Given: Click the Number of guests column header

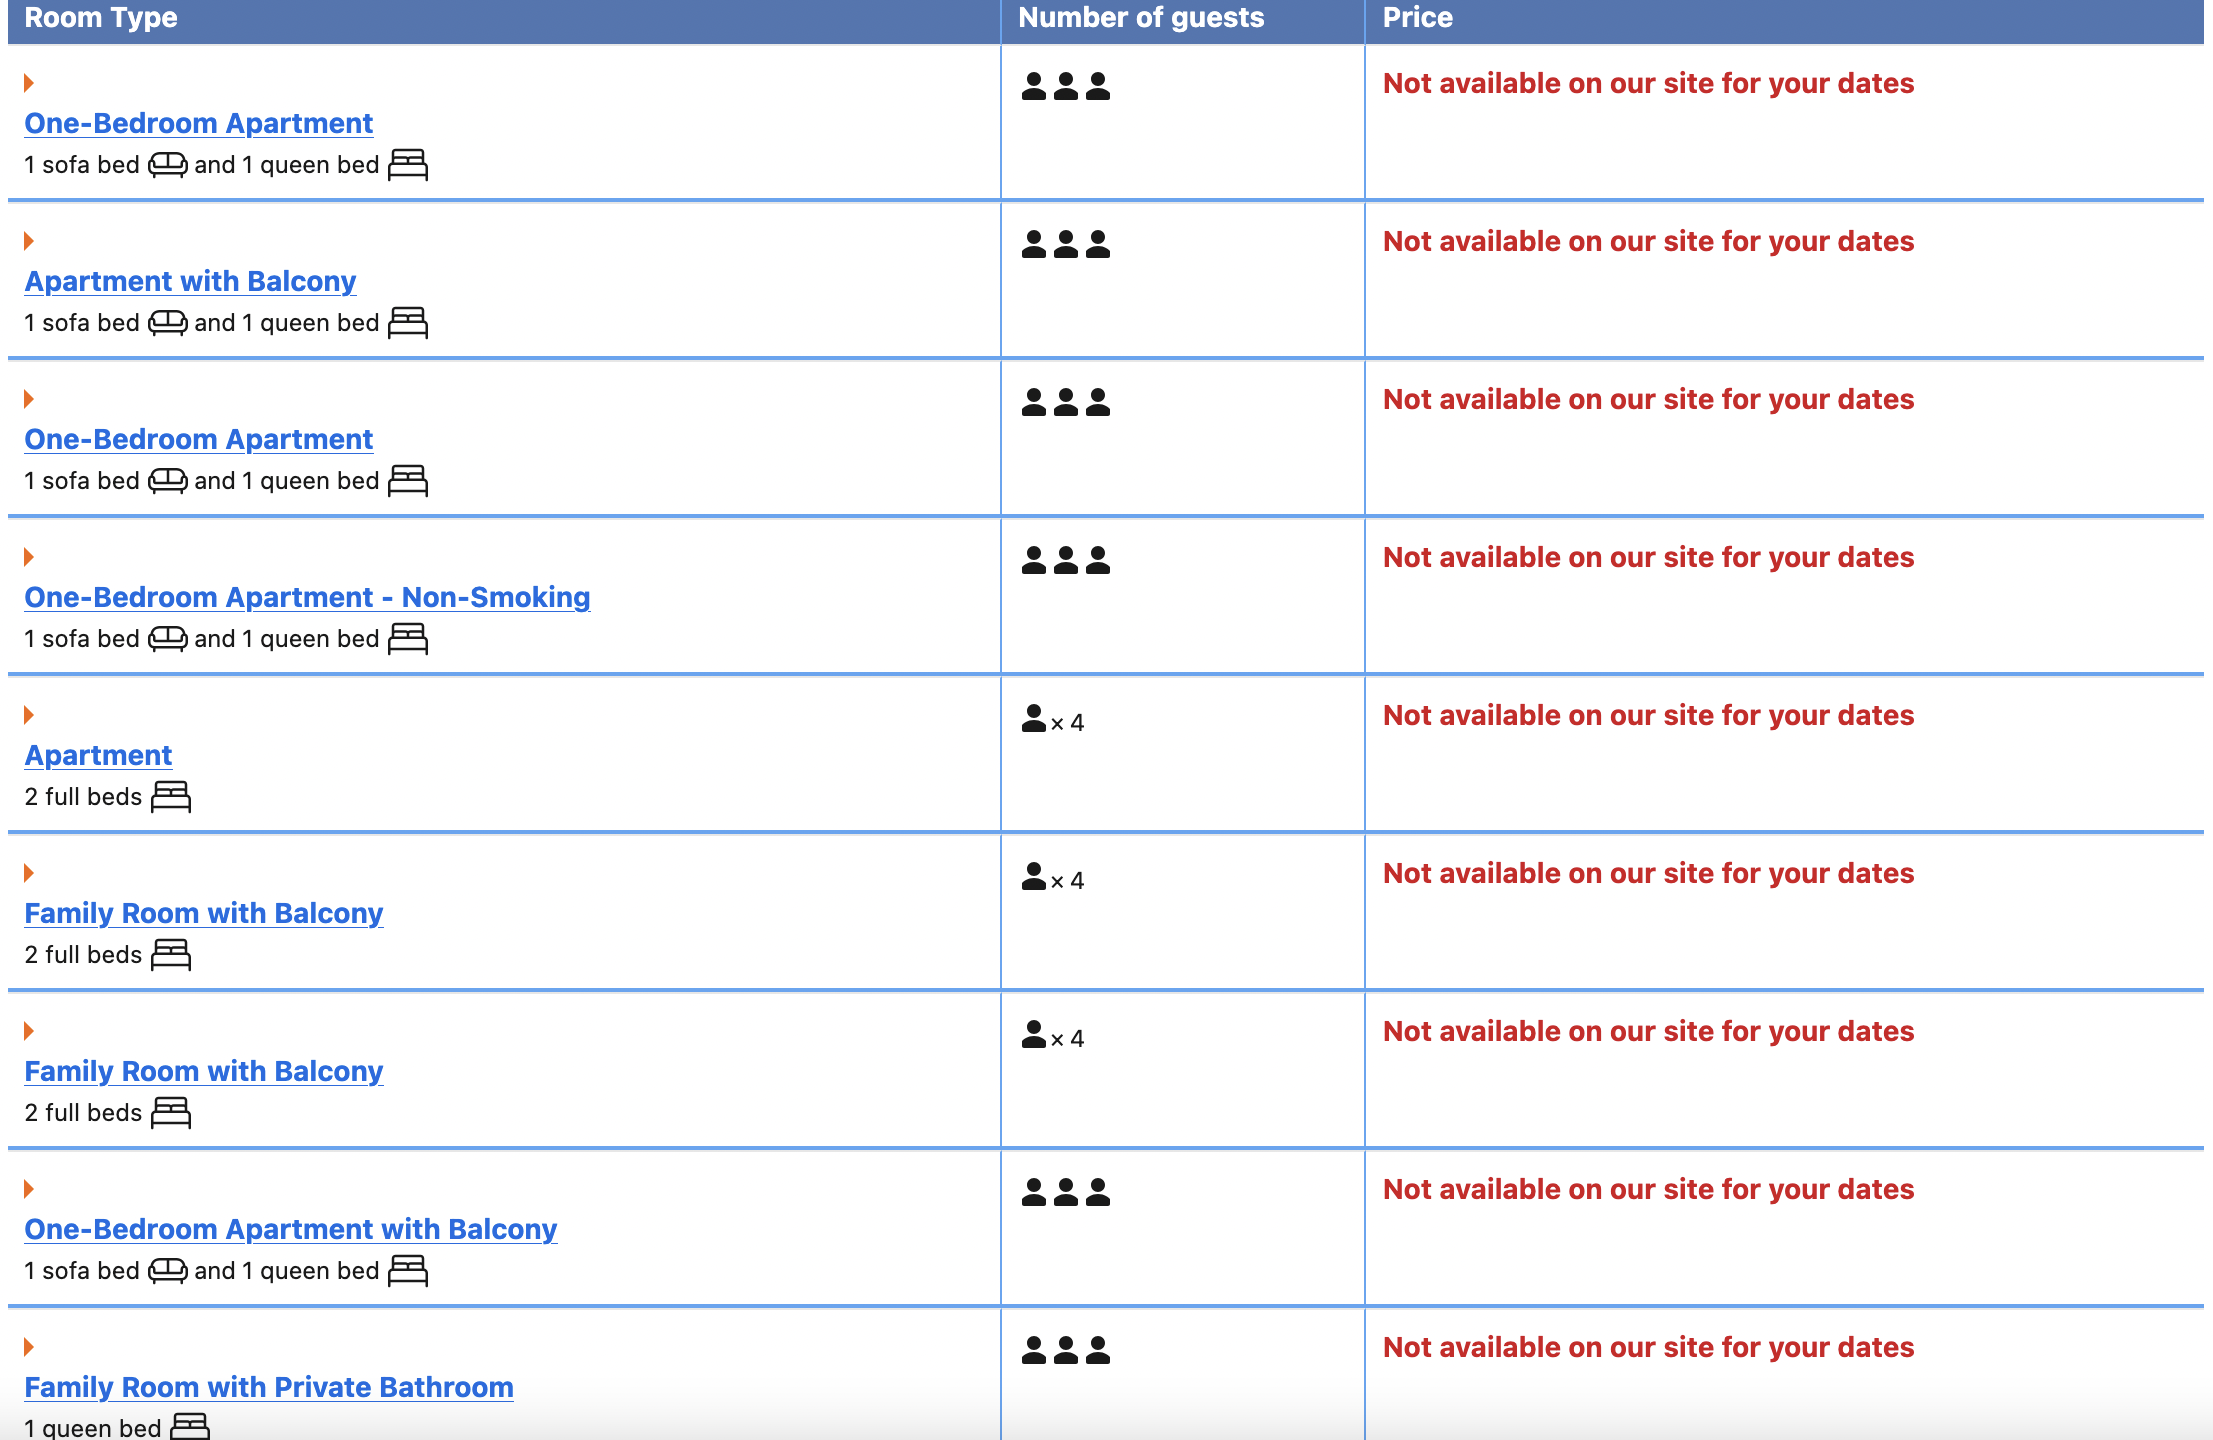Looking at the screenshot, I should [1141, 18].
